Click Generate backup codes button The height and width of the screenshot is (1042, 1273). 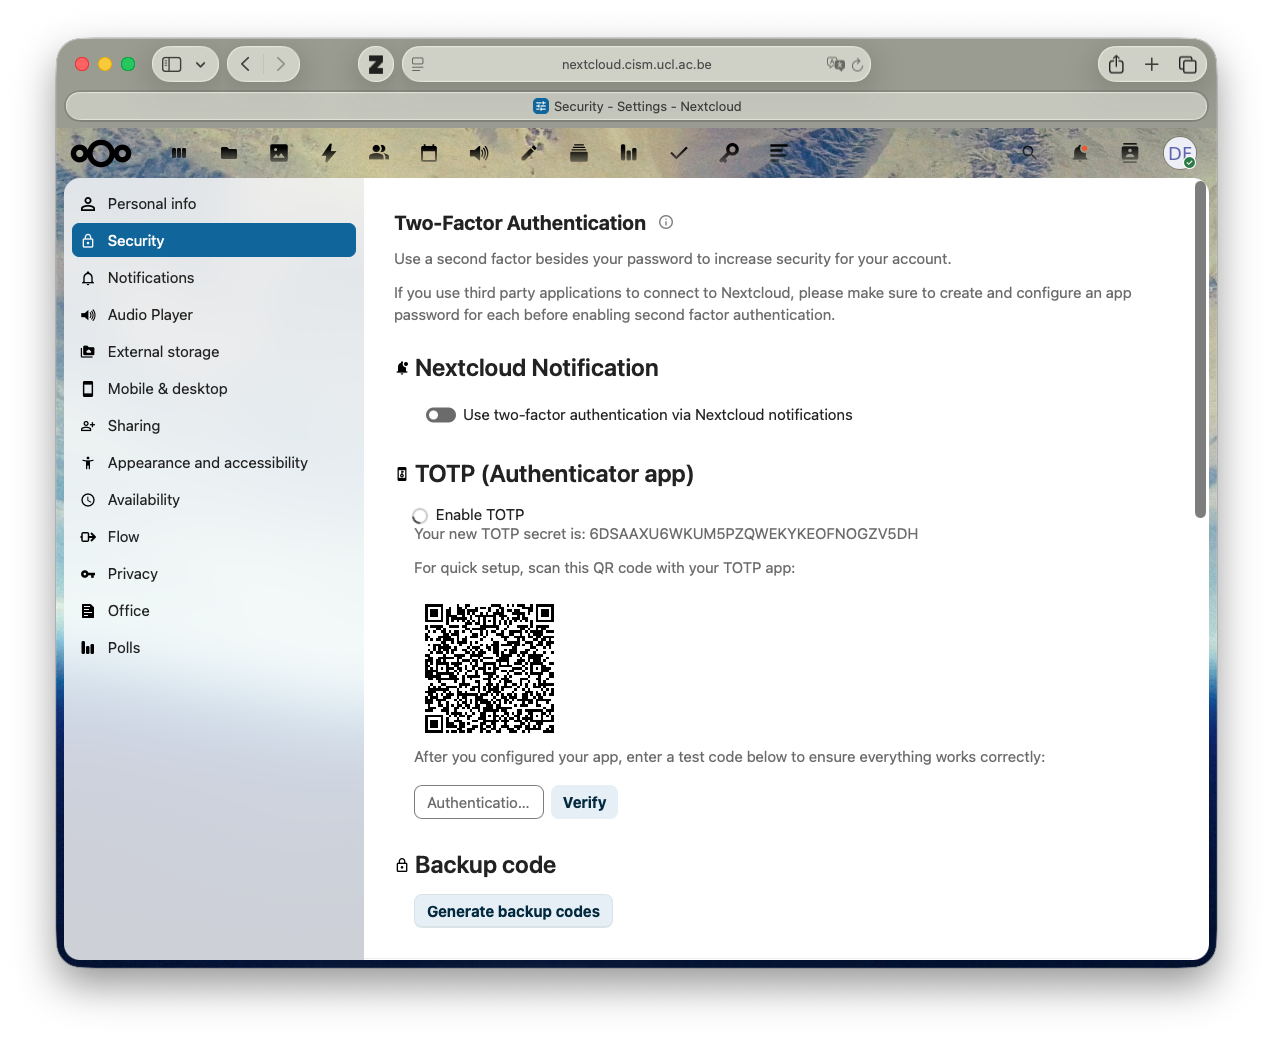tap(513, 911)
